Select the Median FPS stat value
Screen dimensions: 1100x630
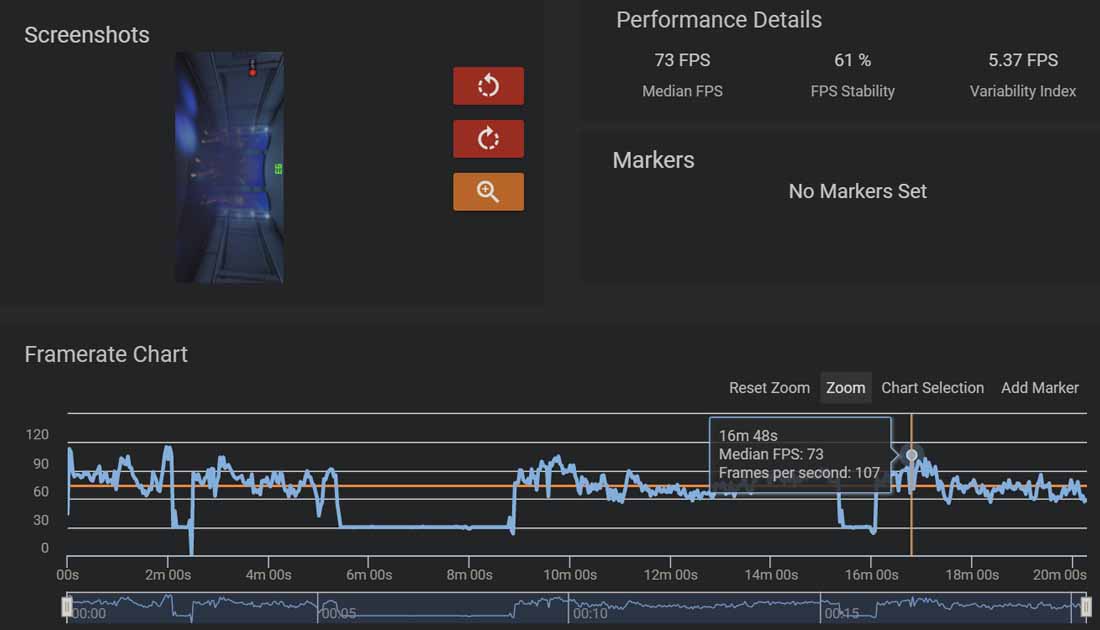tap(683, 60)
